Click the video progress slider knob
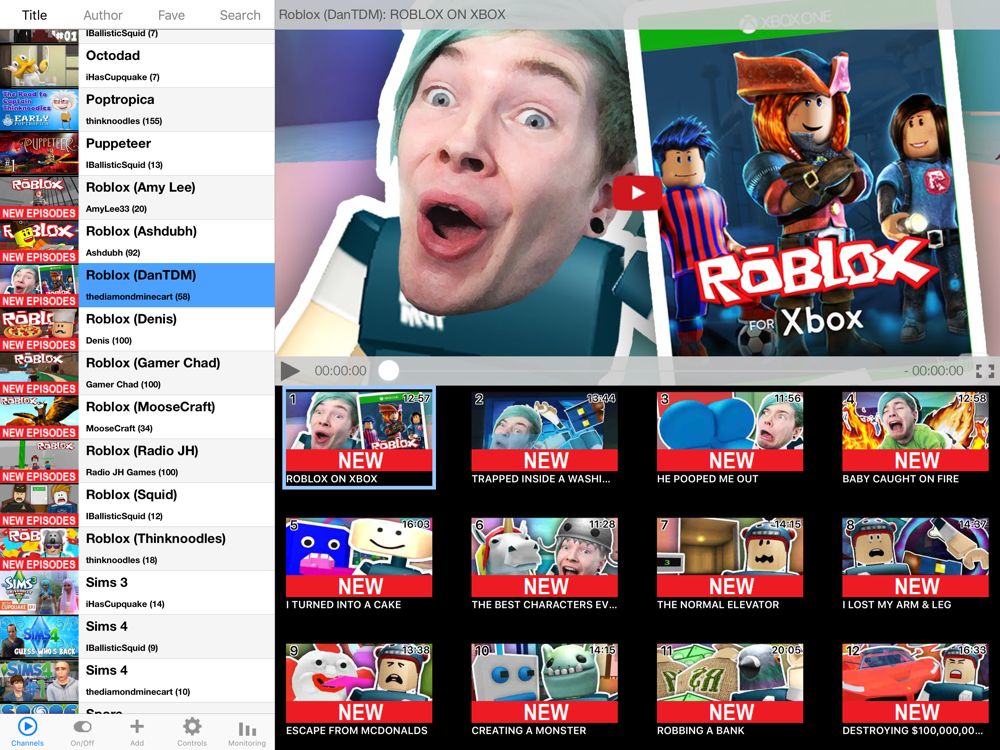The image size is (1000, 750). click(x=388, y=371)
